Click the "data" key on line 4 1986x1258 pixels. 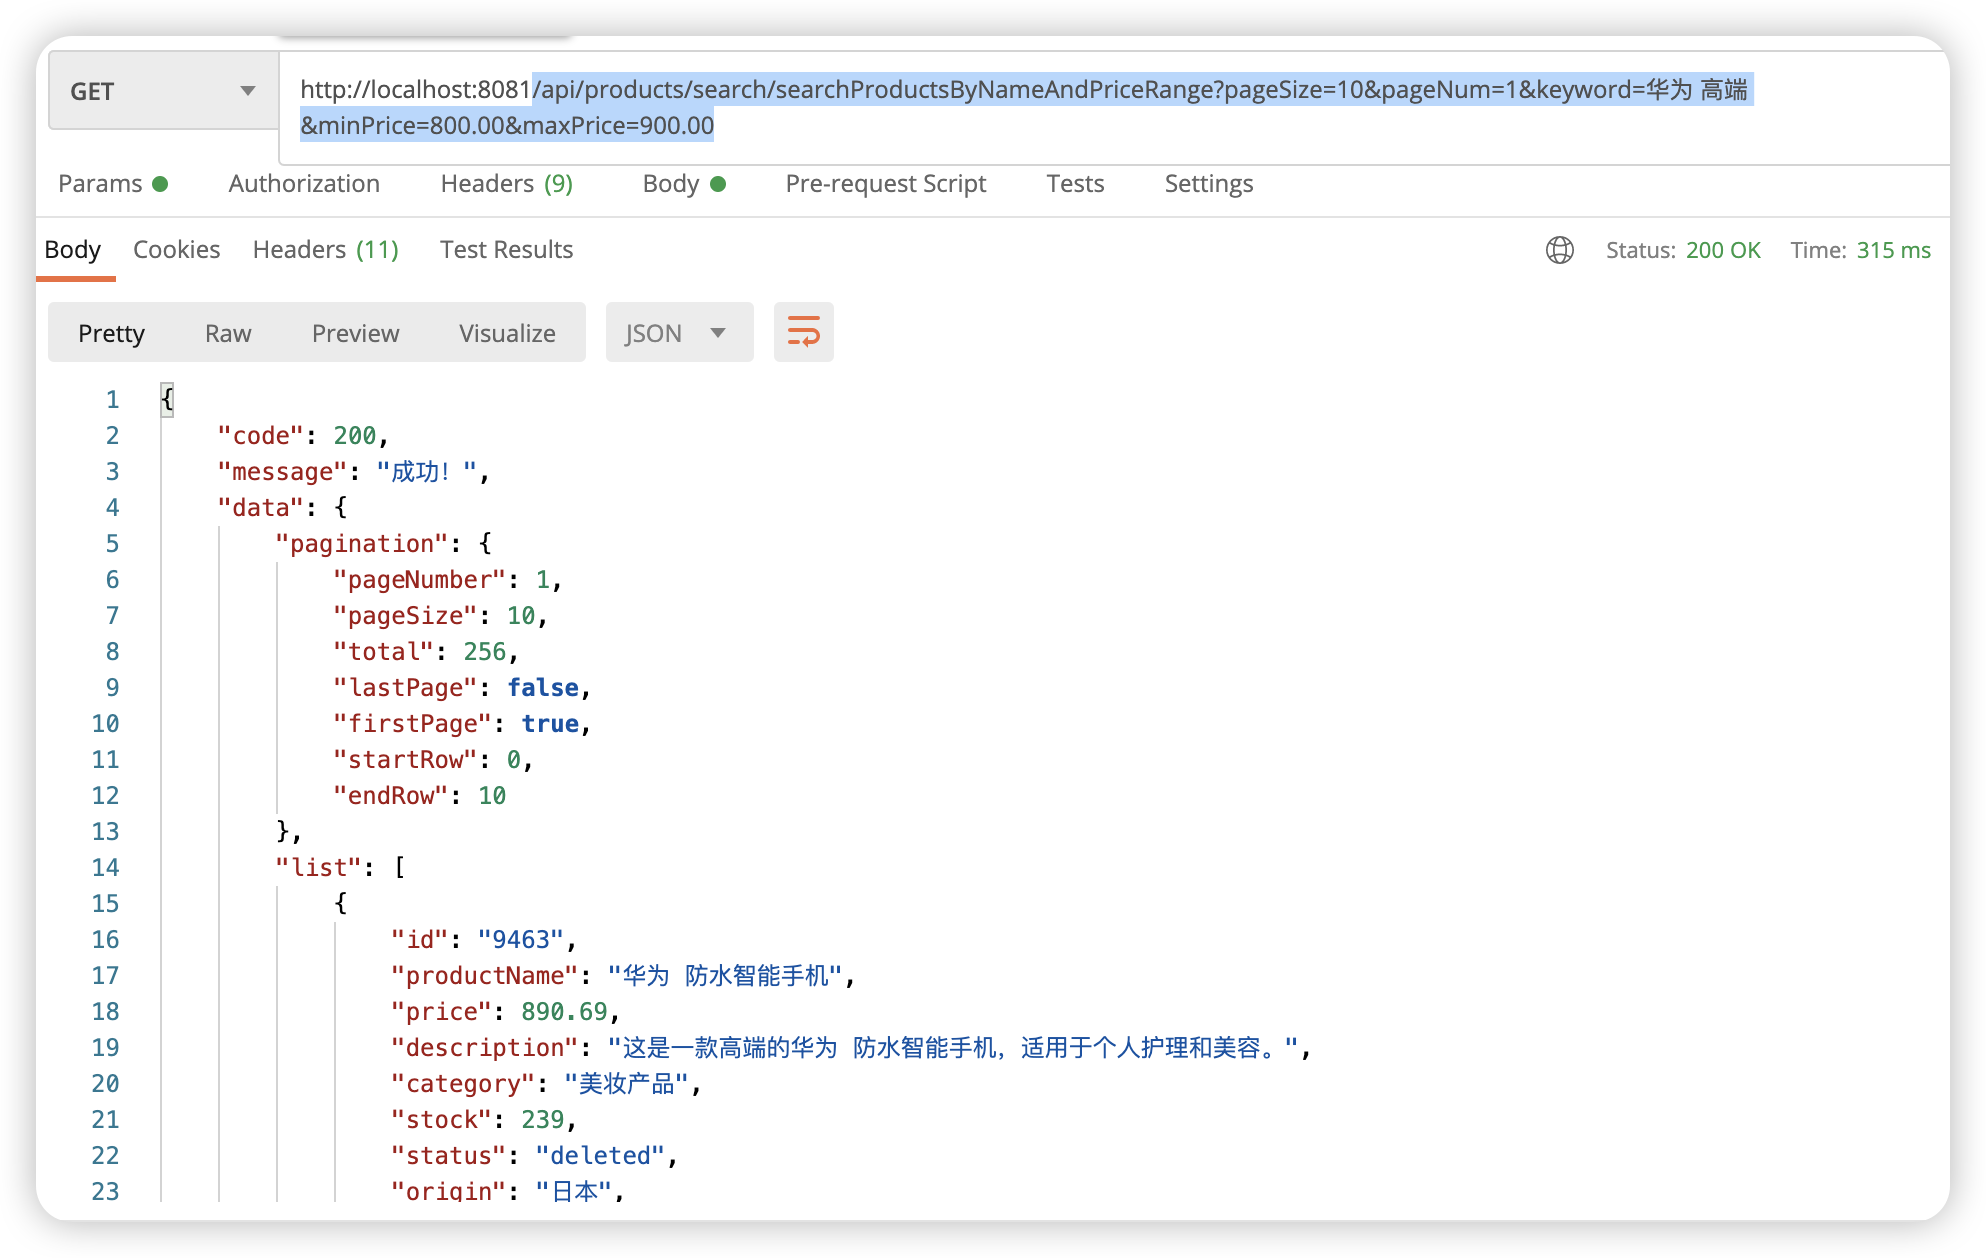pyautogui.click(x=260, y=508)
